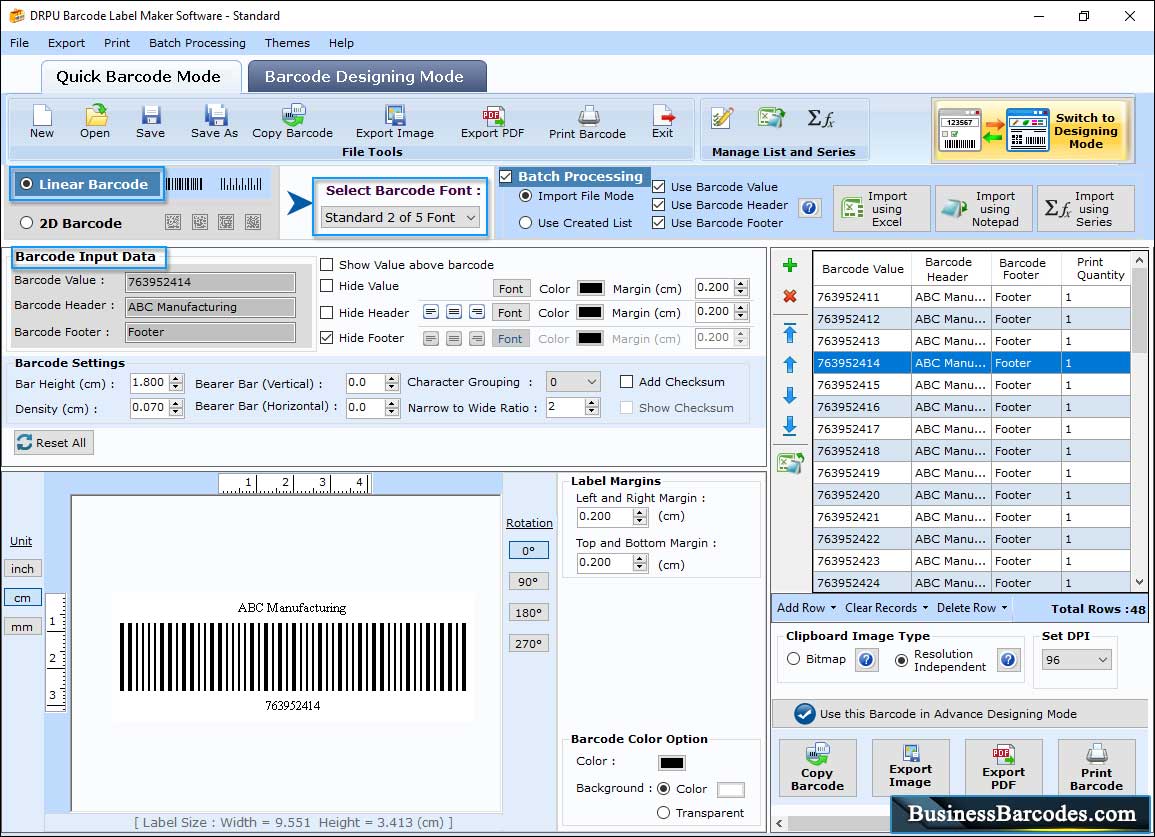The image size is (1155, 837).
Task: Open Select Barcode Font dropdown
Action: 400,217
